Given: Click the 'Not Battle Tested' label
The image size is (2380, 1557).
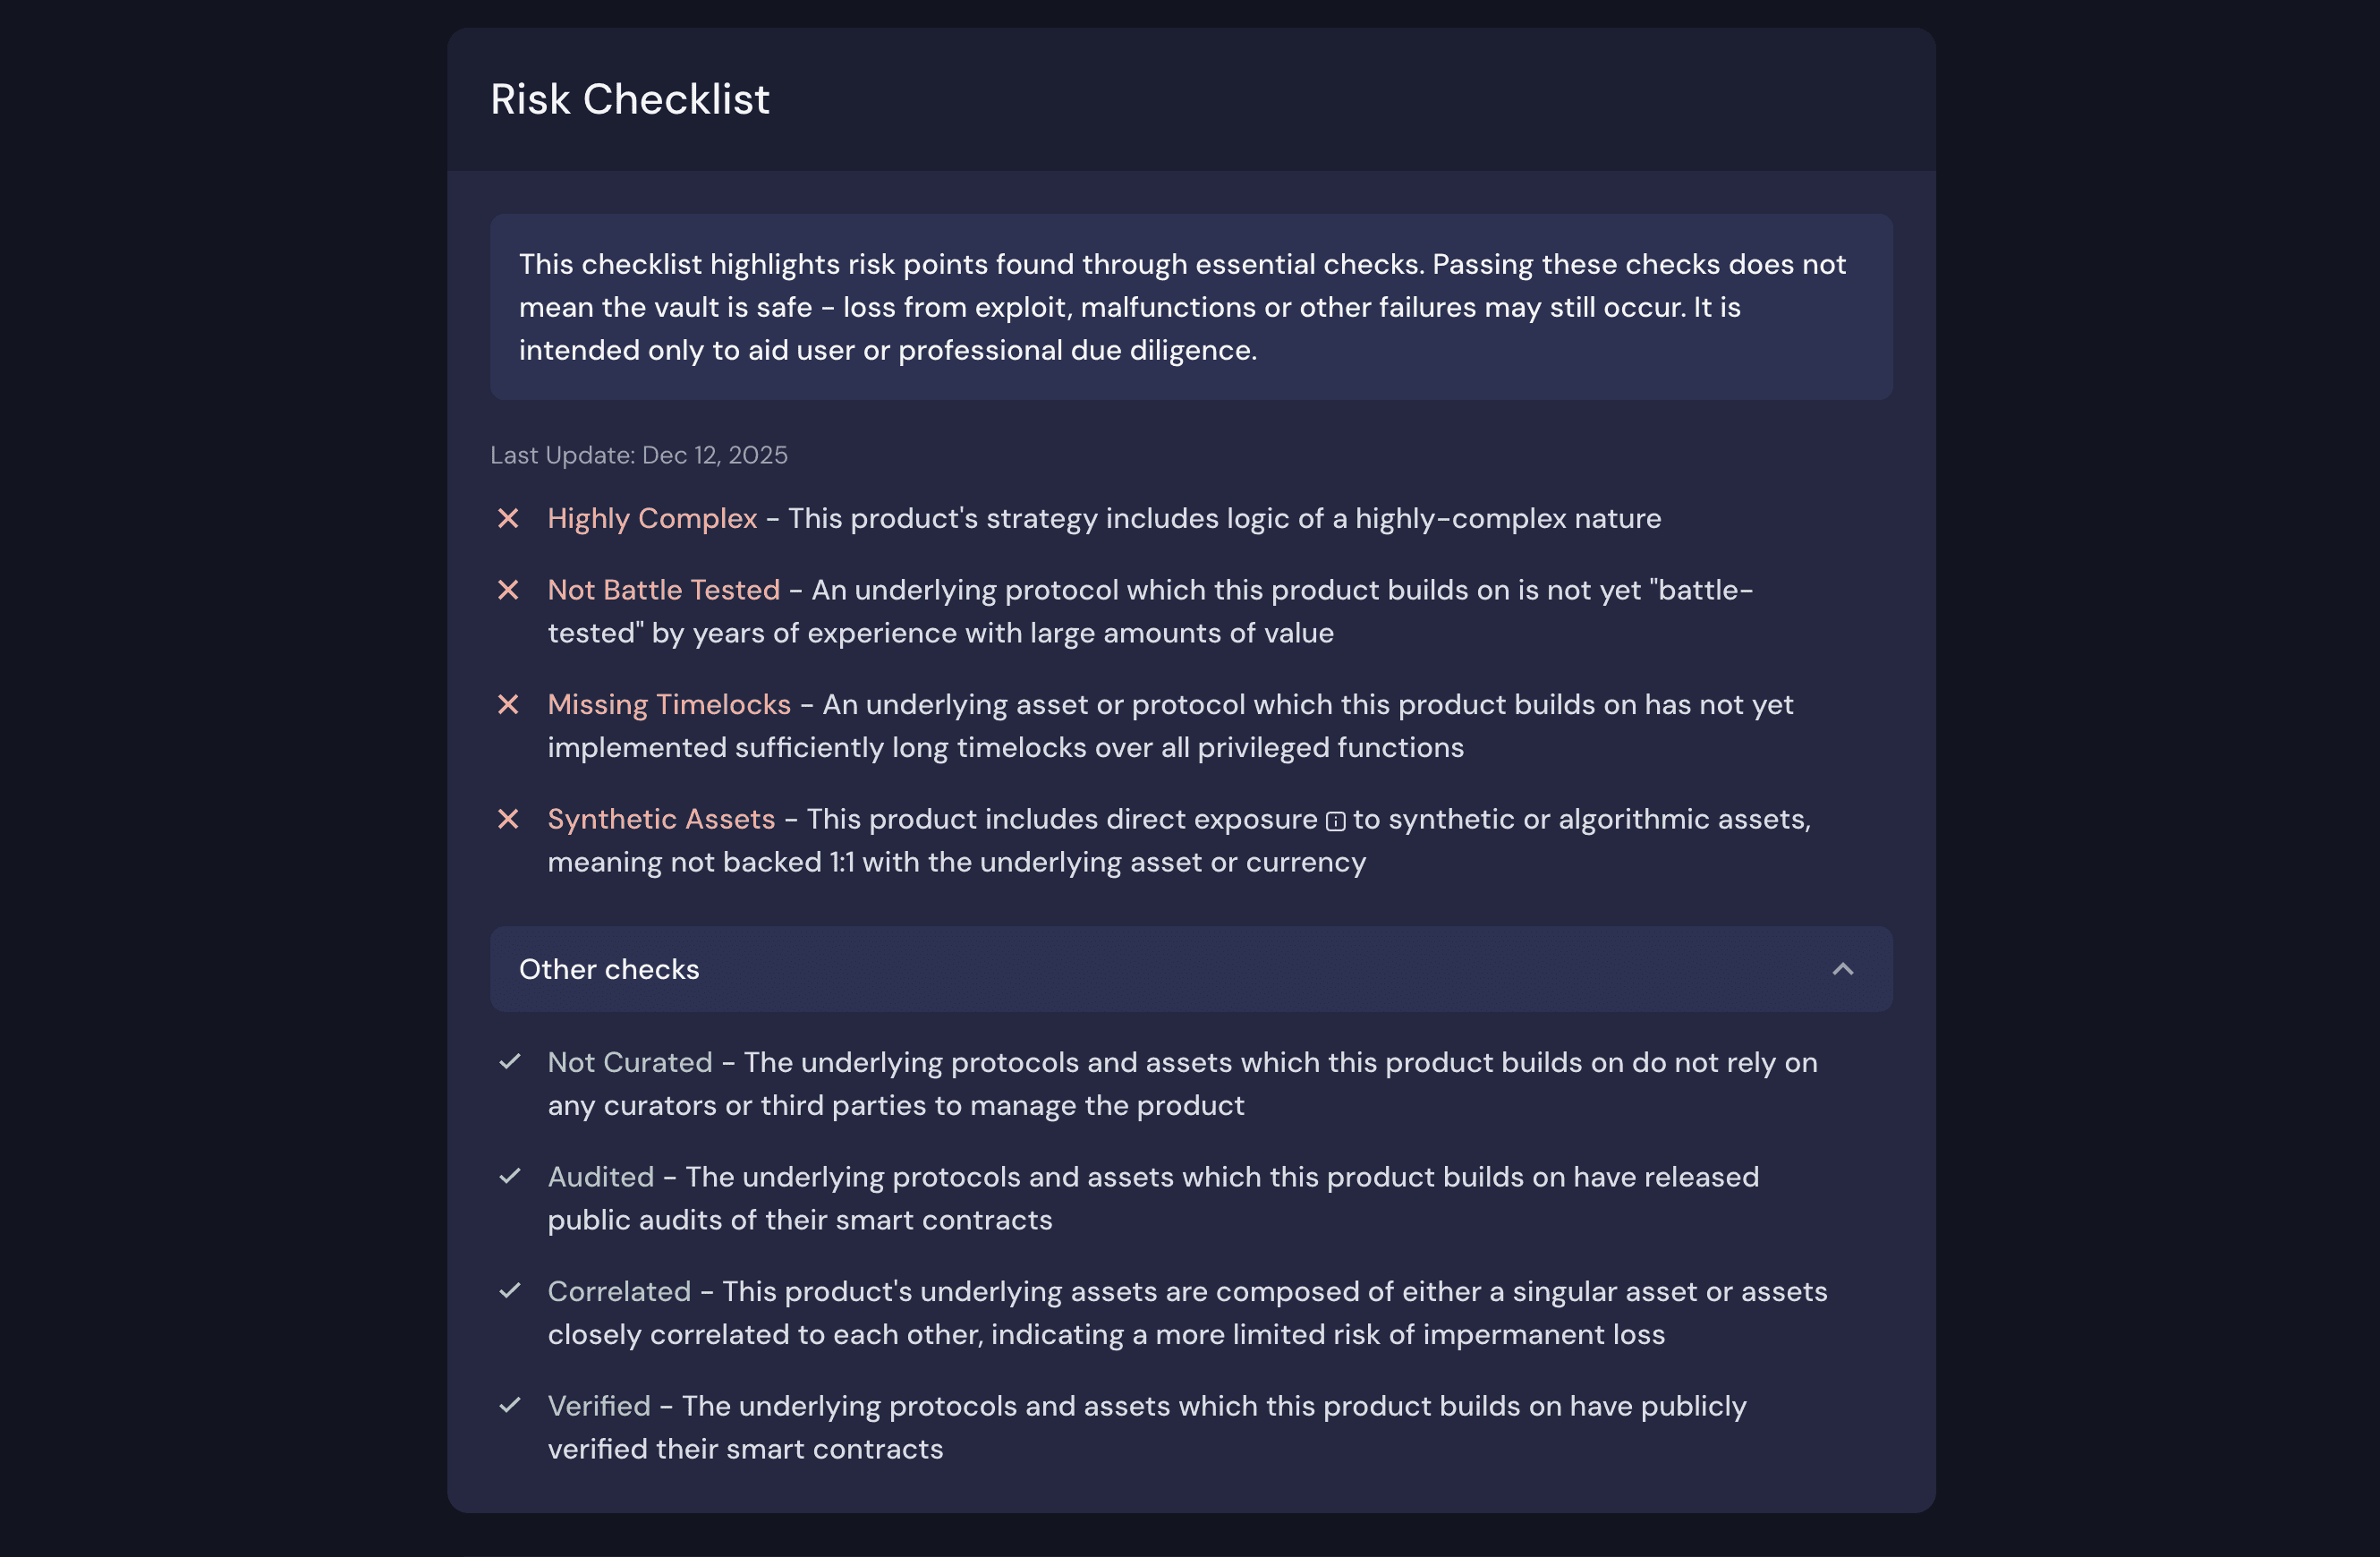Looking at the screenshot, I should (663, 590).
